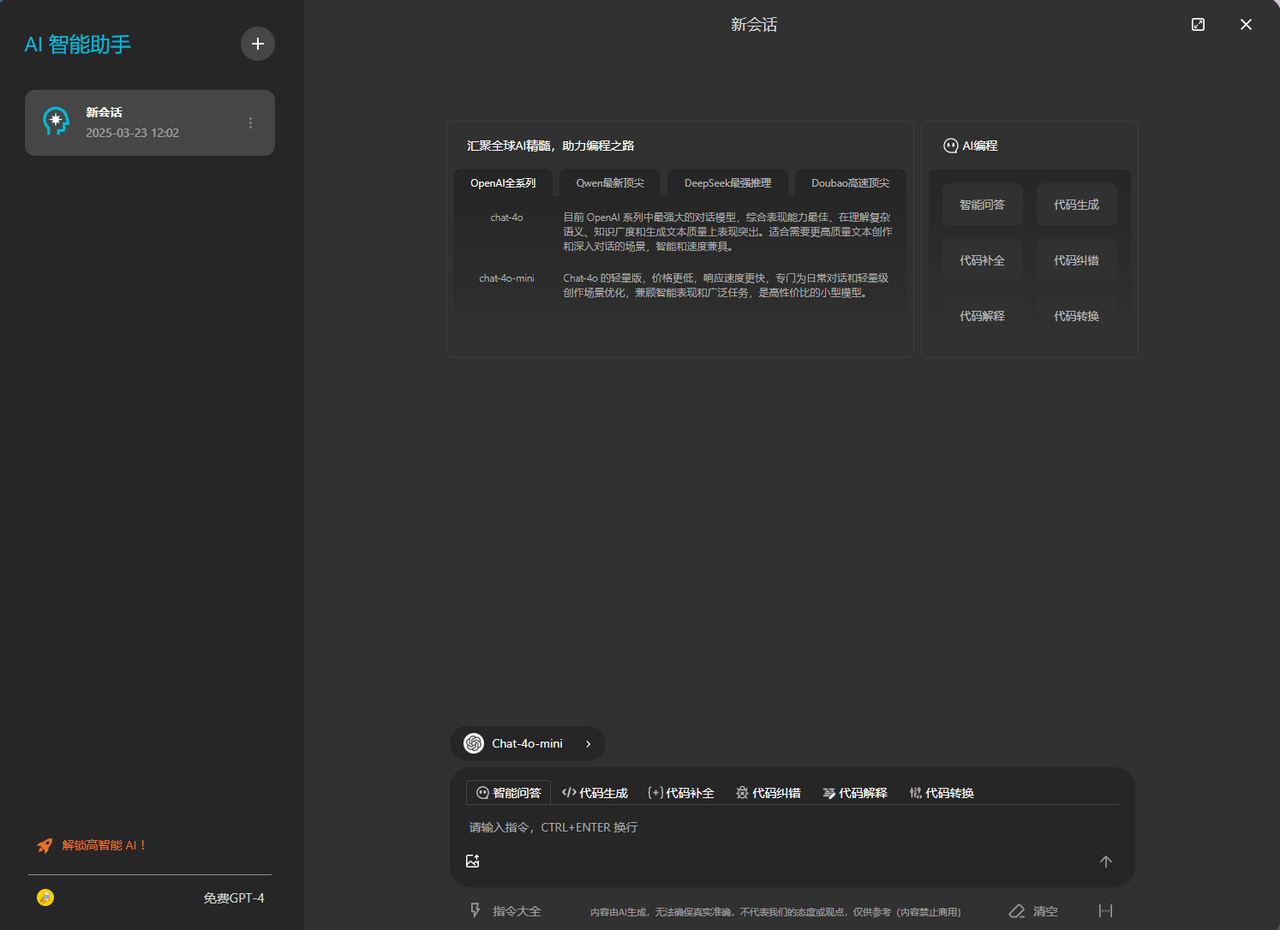Click the instruction input text field
The image size is (1280, 930).
(x=780, y=828)
